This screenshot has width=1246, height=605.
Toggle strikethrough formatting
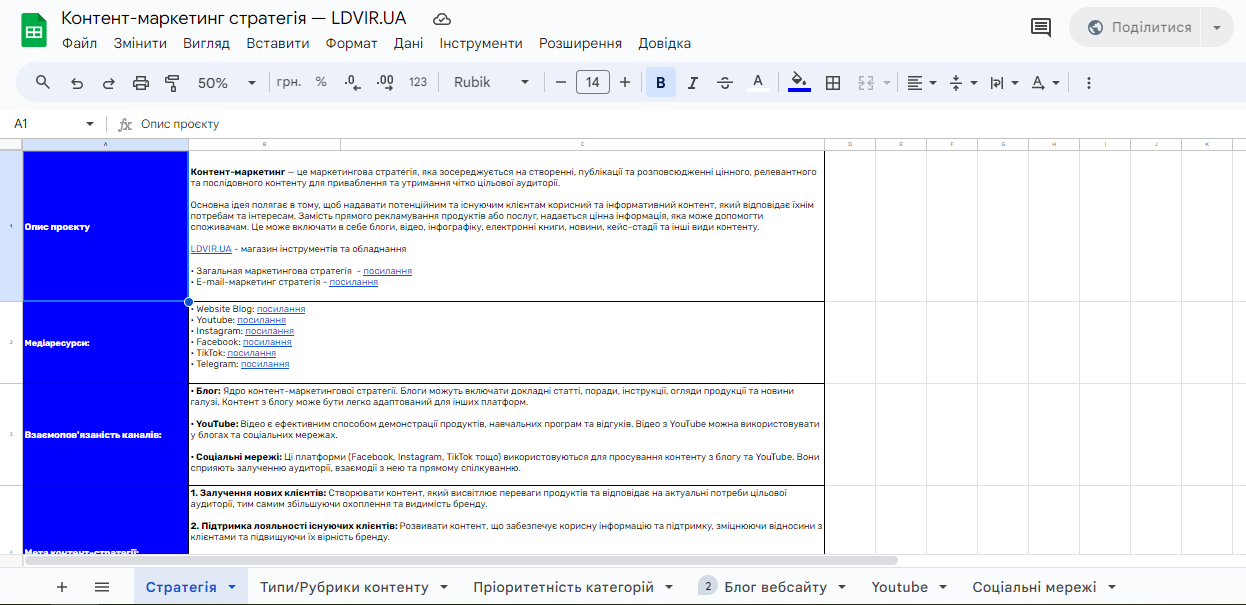725,83
